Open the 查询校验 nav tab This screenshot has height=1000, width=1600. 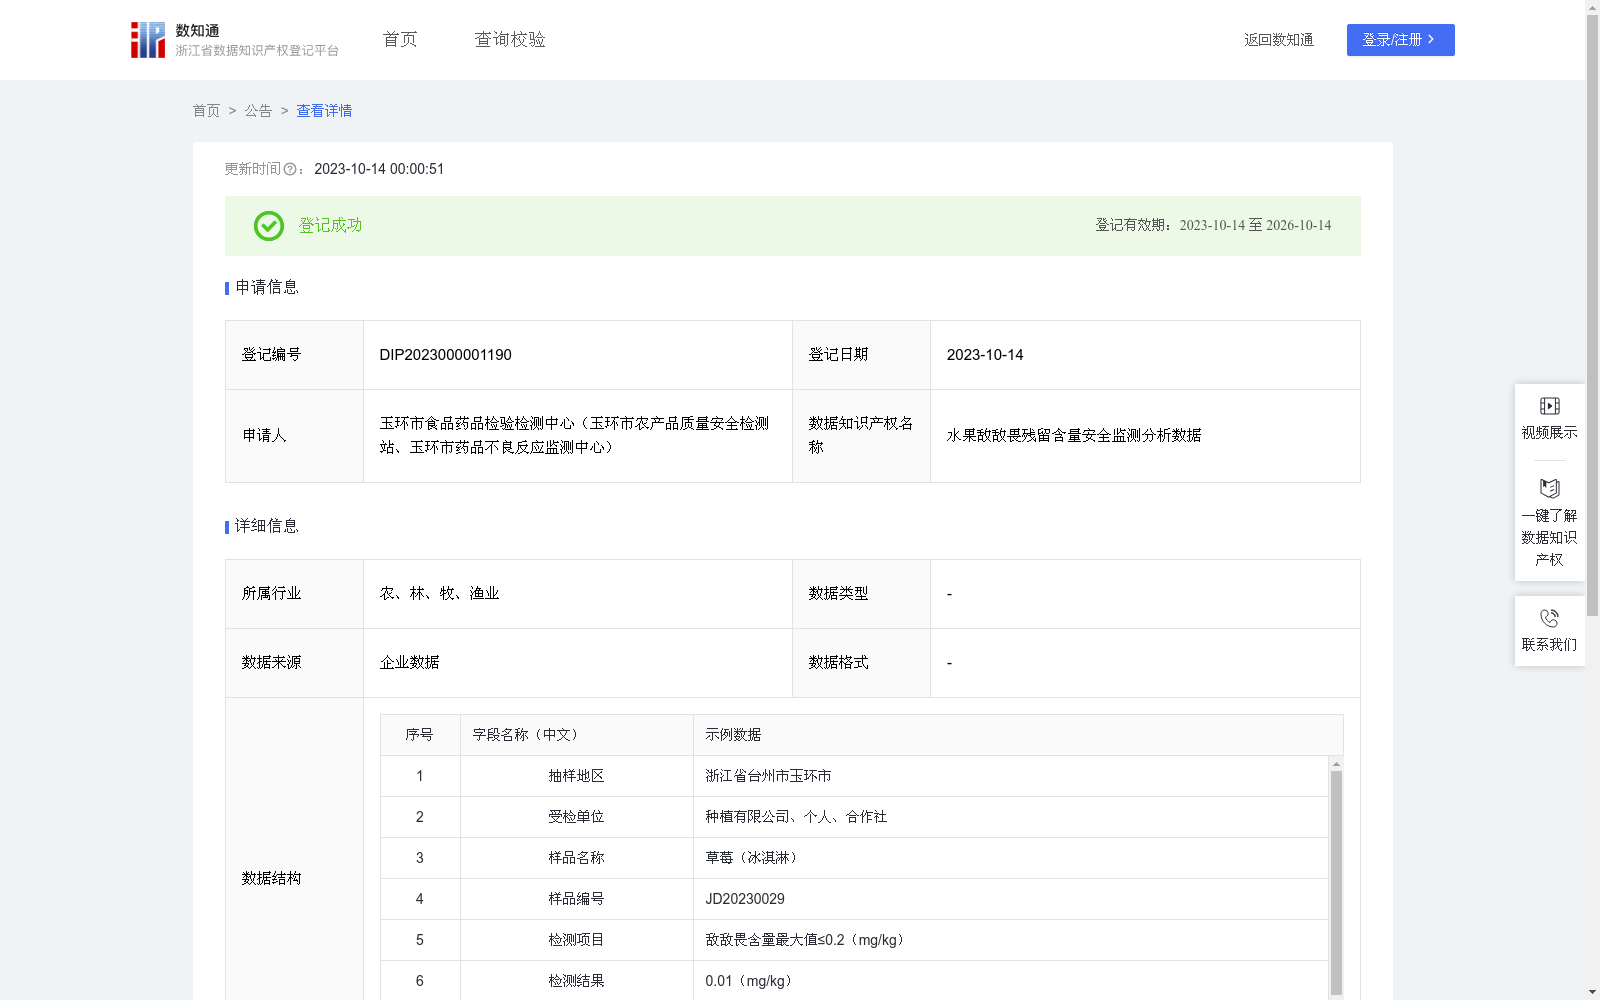(510, 40)
